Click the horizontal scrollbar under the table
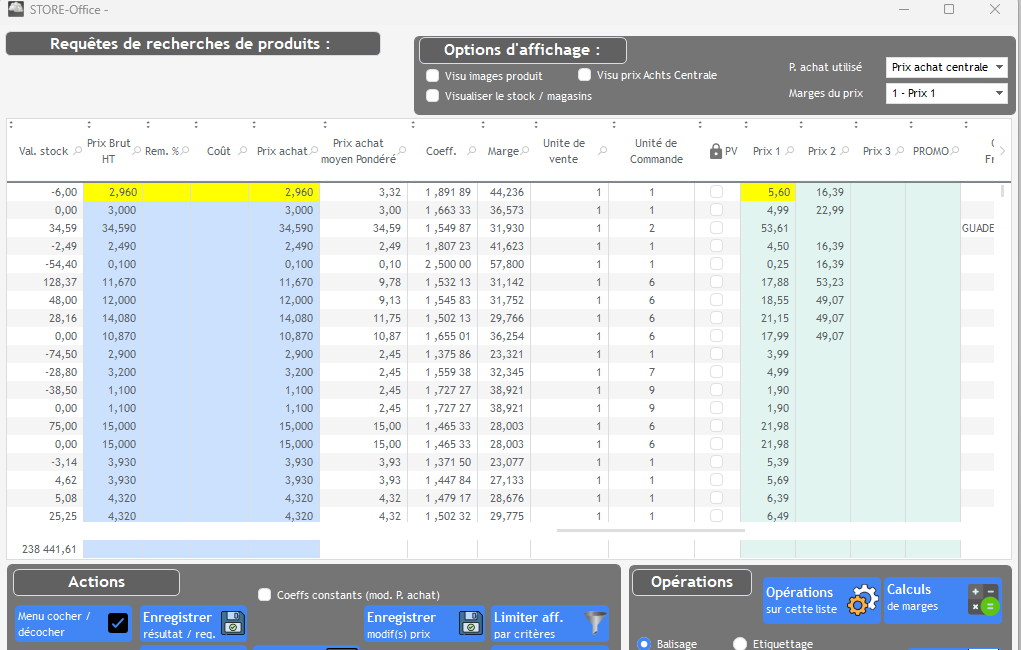1021x650 pixels. (650, 531)
